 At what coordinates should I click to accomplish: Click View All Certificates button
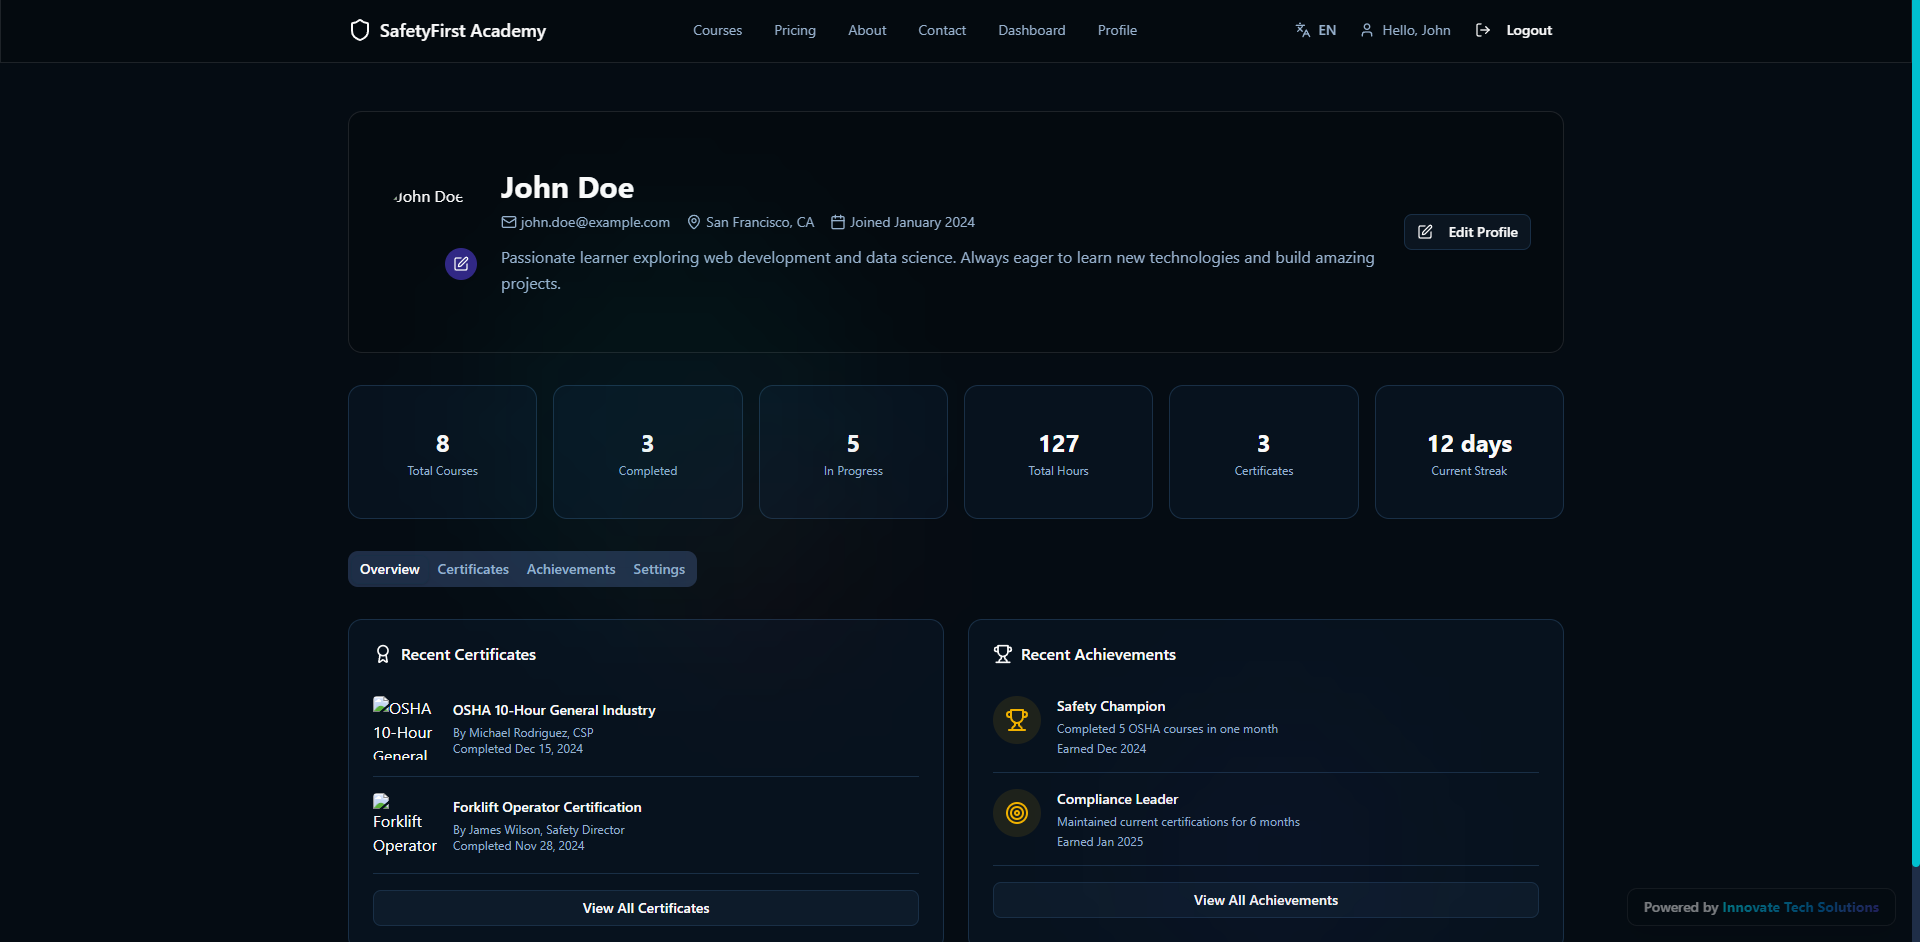coord(646,908)
